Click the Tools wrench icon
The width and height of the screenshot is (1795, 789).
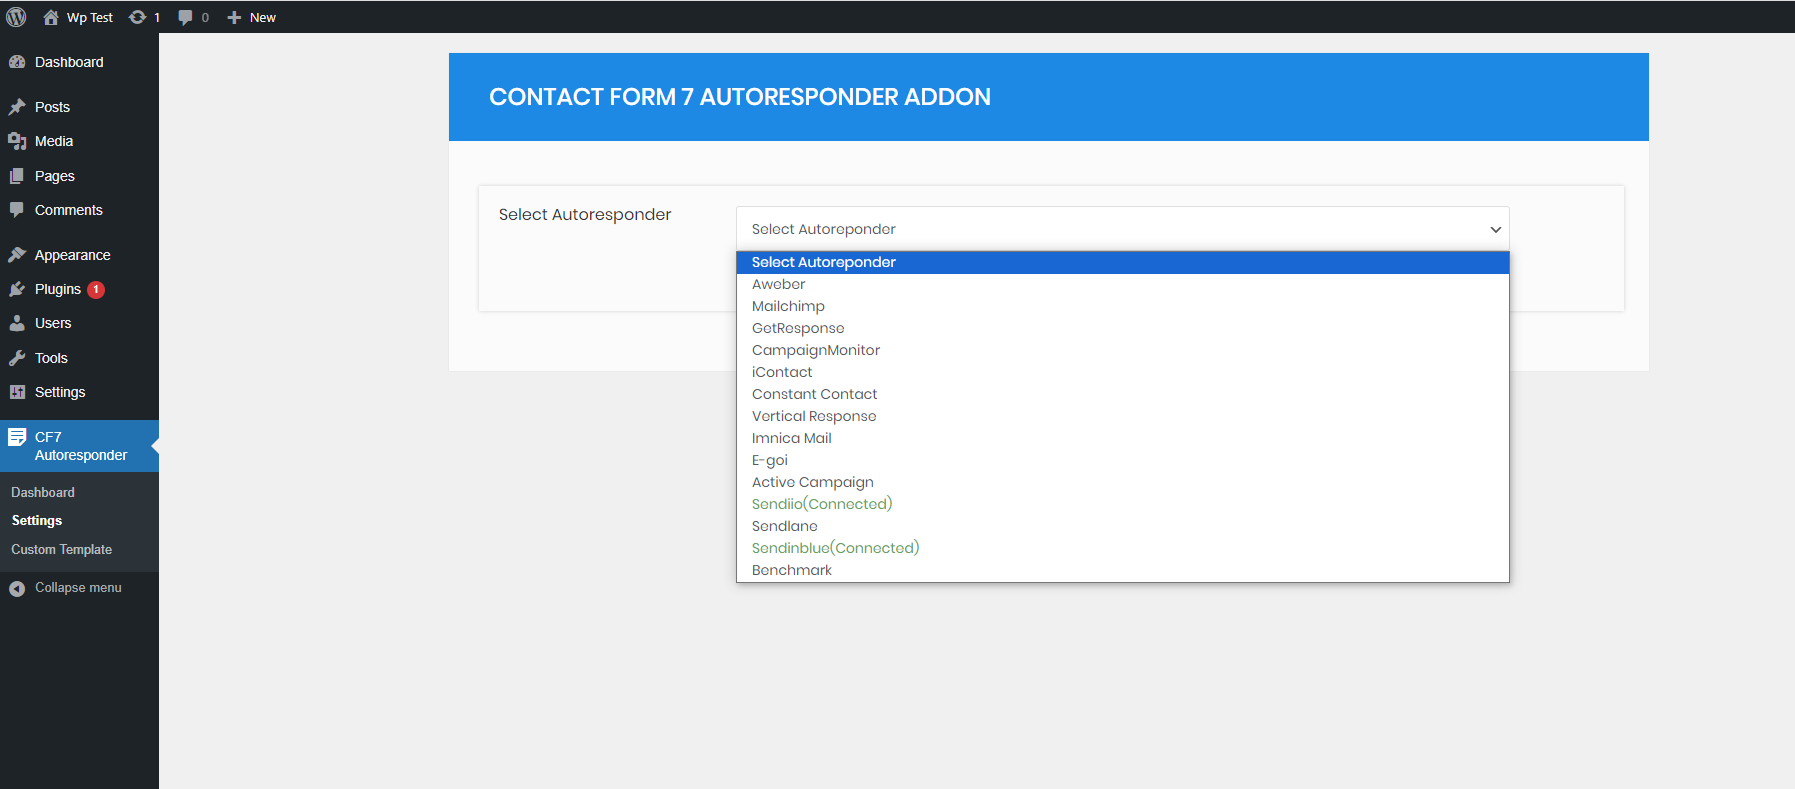click(x=17, y=358)
